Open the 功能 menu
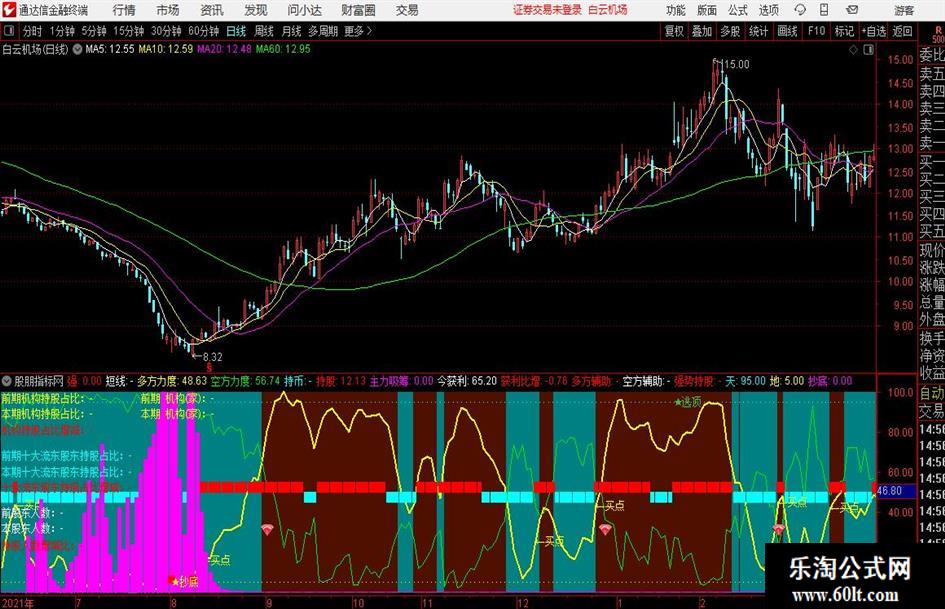945x609 pixels. (x=676, y=10)
